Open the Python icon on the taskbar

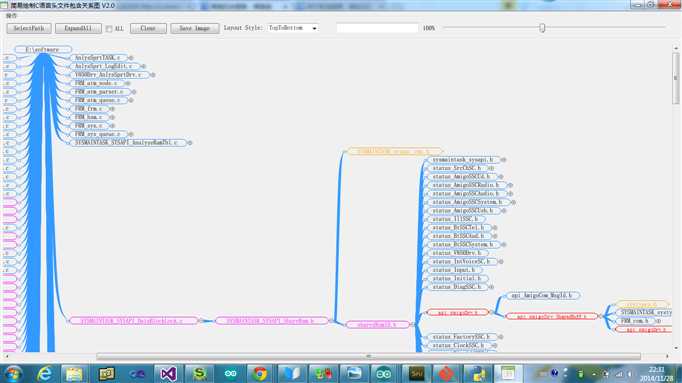(477, 374)
